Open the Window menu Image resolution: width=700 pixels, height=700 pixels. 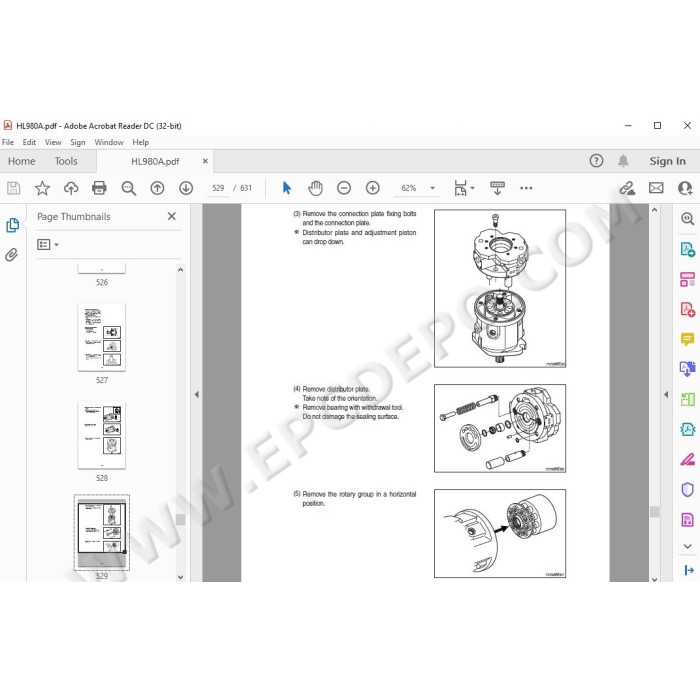click(108, 142)
